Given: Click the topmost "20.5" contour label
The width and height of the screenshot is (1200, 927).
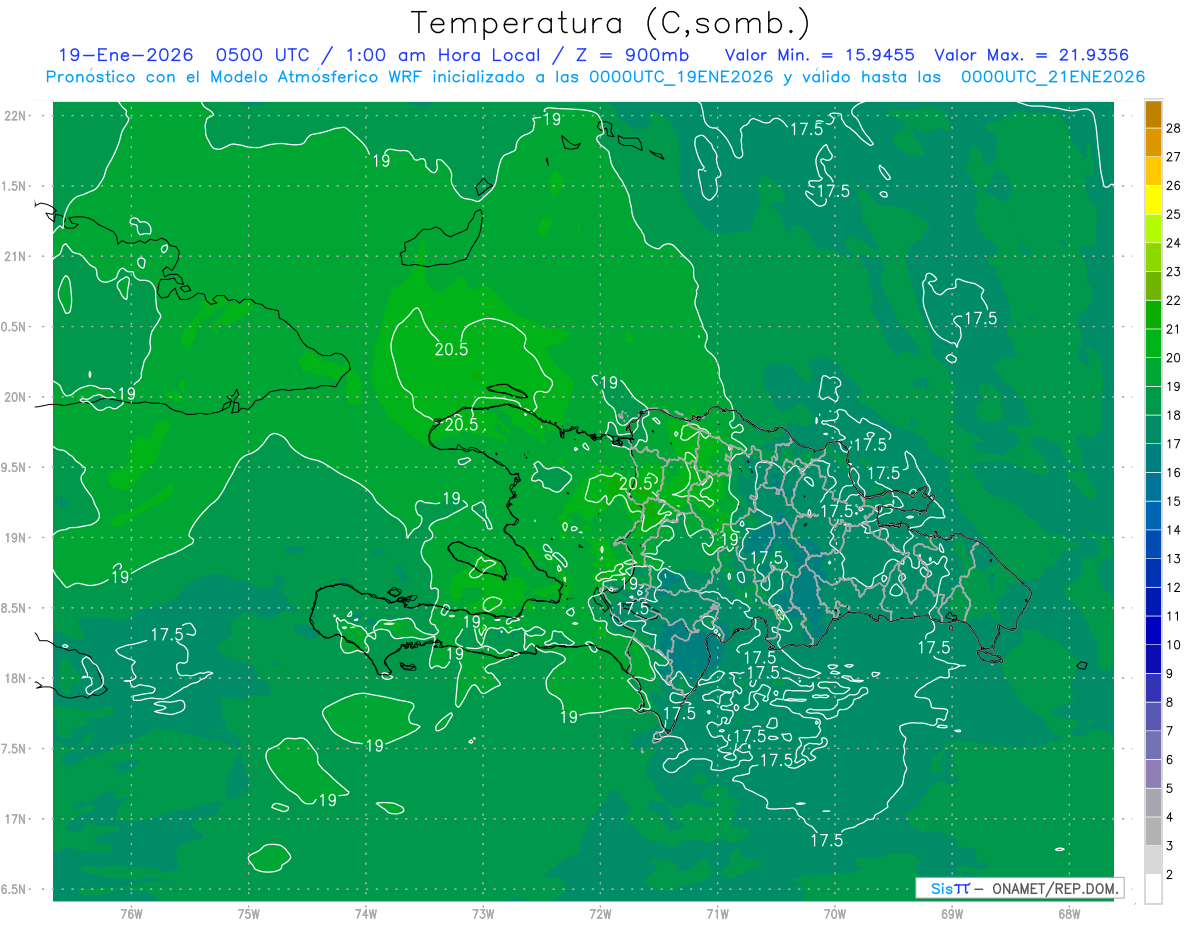Looking at the screenshot, I should click(450, 349).
